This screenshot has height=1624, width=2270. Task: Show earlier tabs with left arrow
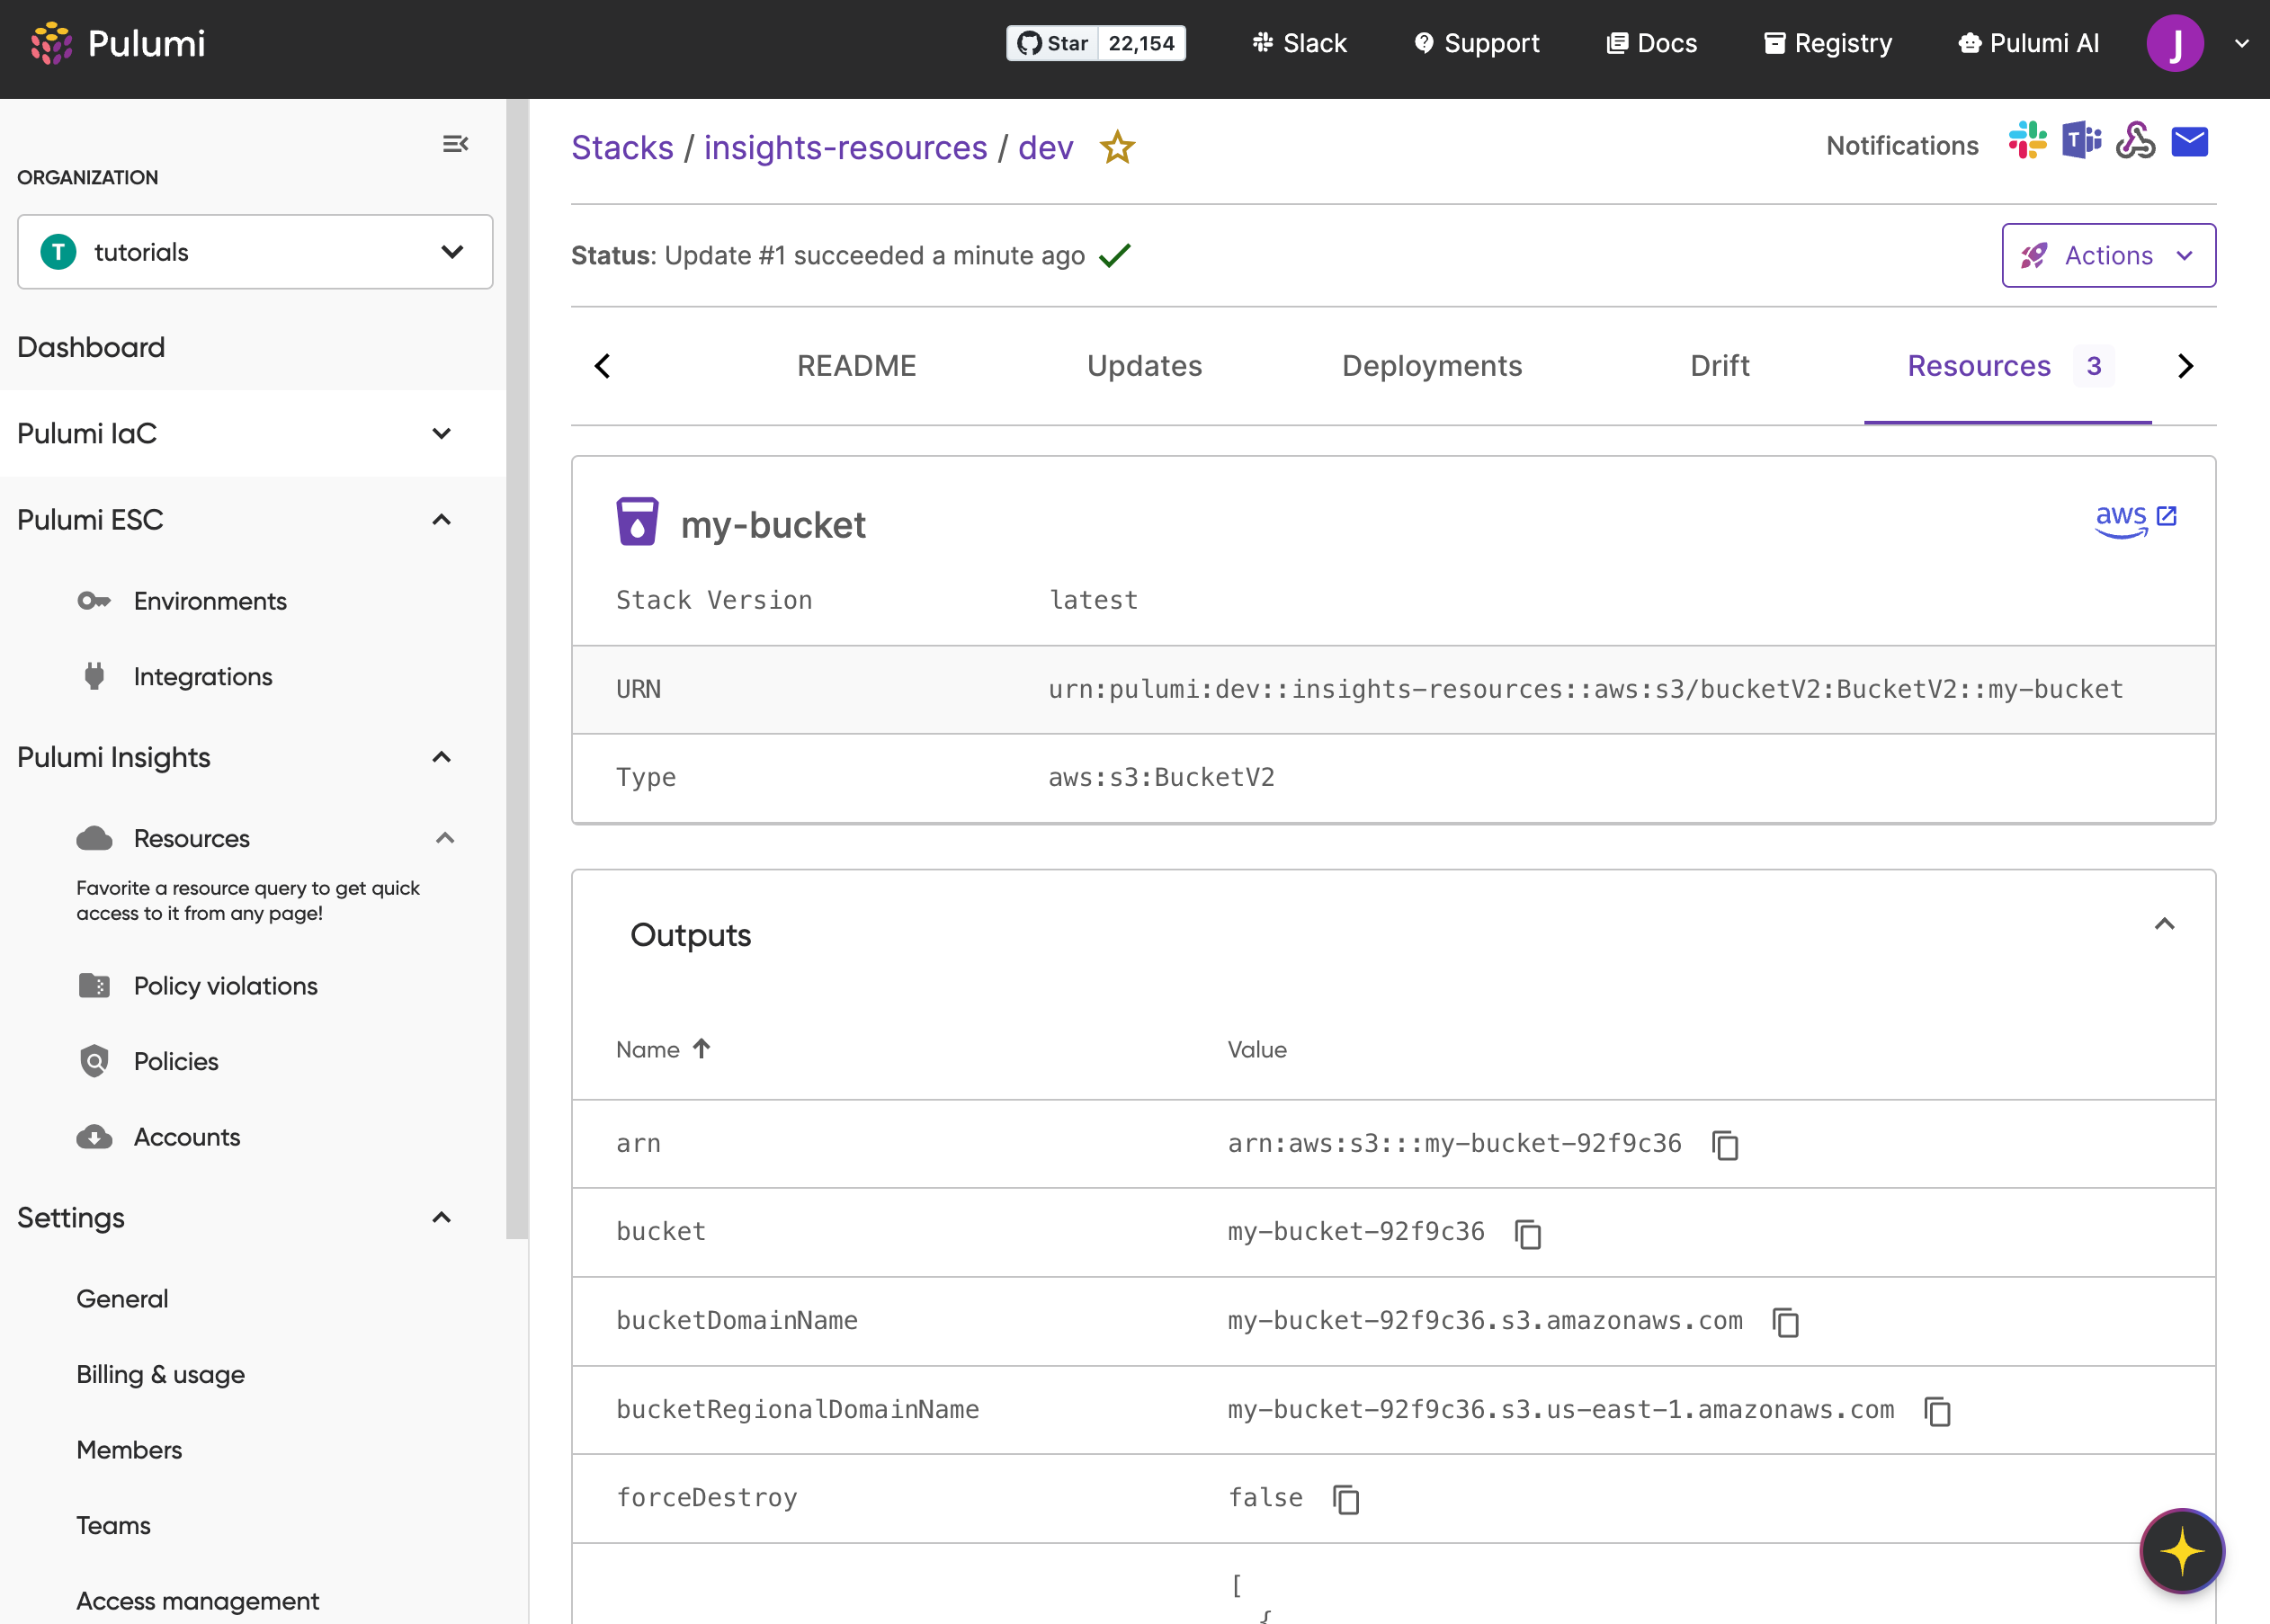602,366
